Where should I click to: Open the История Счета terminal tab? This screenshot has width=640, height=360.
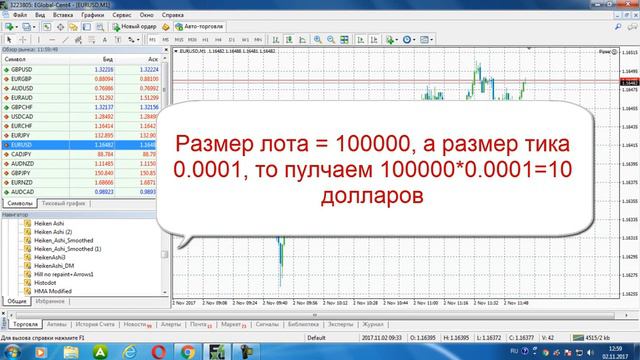tap(95, 324)
